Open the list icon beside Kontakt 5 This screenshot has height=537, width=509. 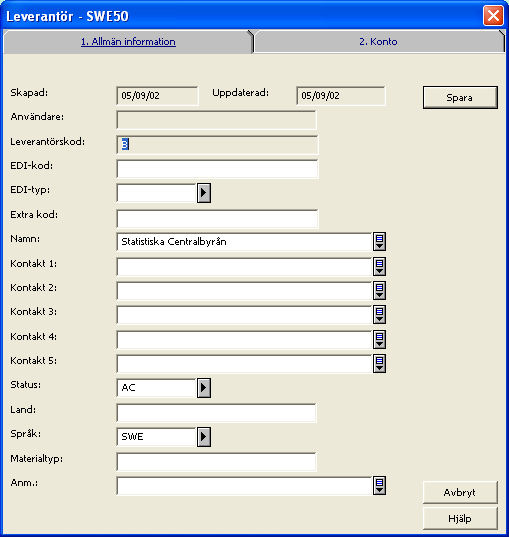(x=379, y=363)
